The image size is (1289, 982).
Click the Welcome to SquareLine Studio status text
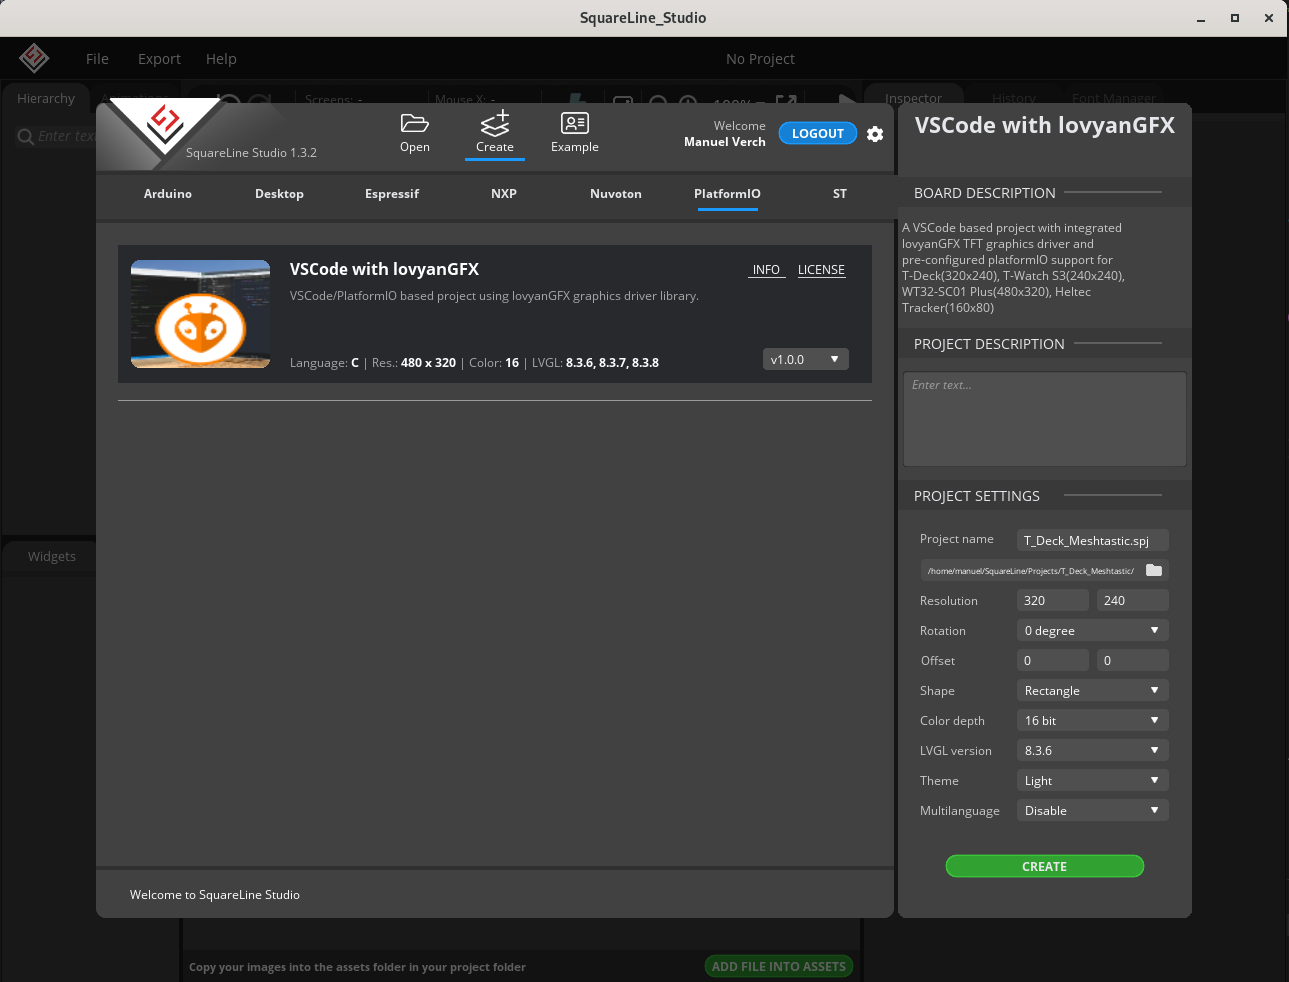tap(215, 895)
